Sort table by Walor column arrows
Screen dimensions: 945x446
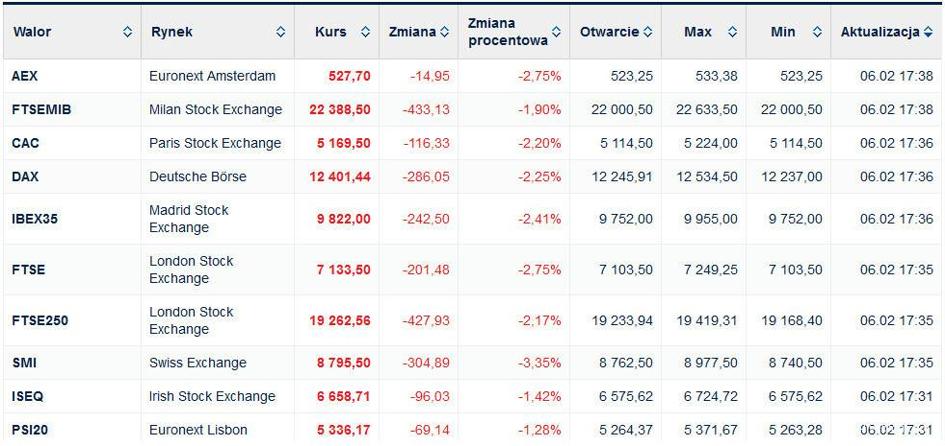(127, 33)
